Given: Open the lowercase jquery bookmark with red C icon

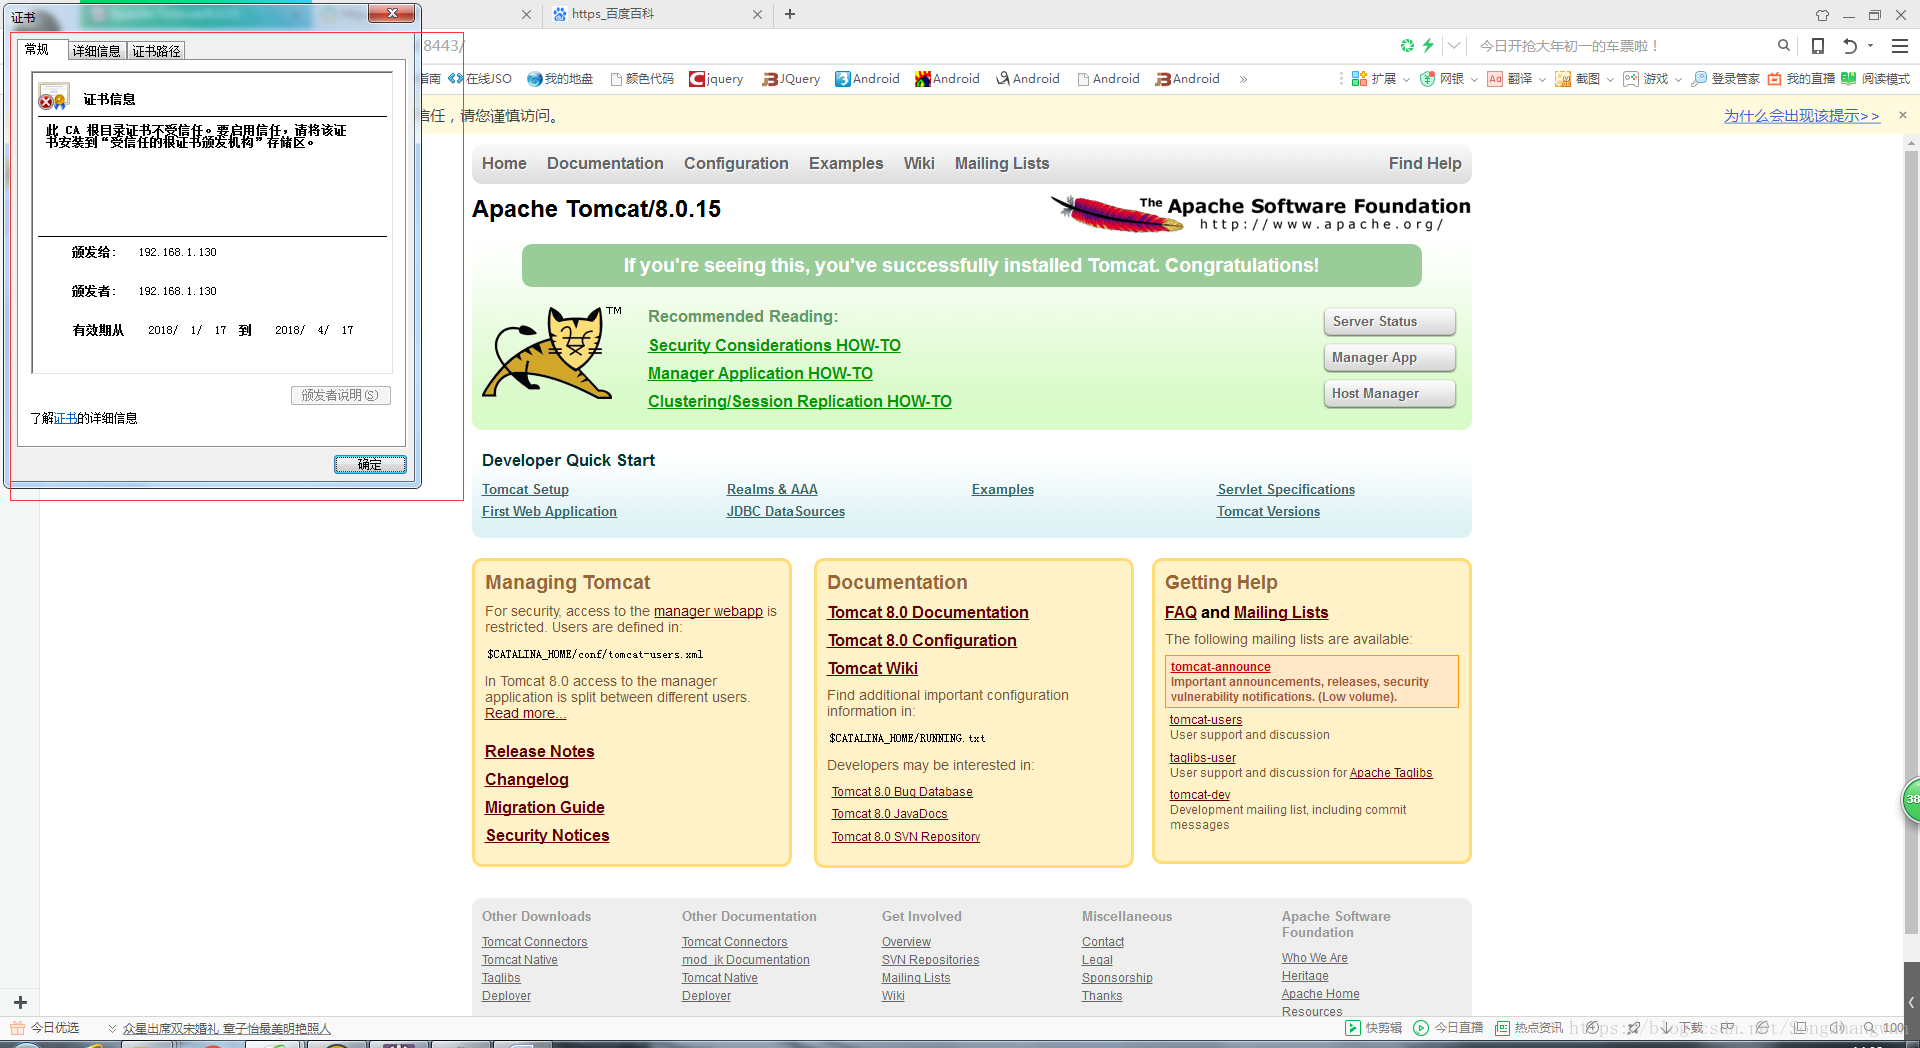Looking at the screenshot, I should (716, 79).
